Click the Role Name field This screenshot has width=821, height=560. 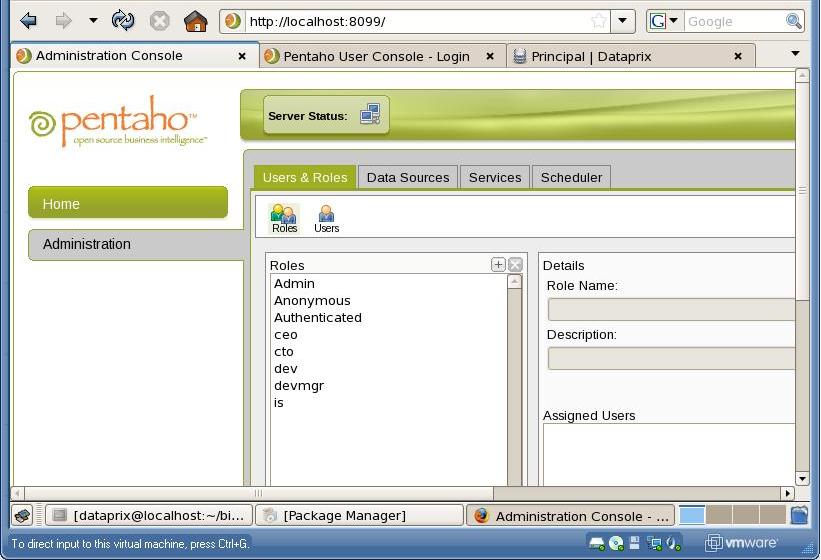click(x=671, y=309)
